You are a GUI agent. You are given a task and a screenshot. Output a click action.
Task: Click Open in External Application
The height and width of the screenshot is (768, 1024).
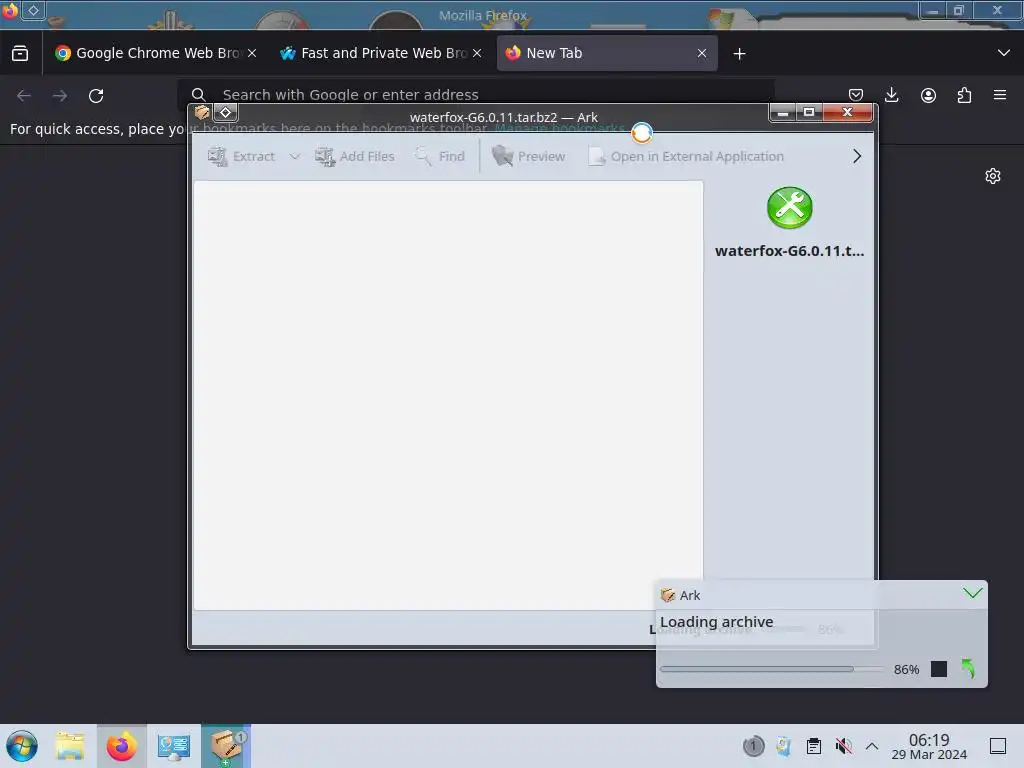click(x=686, y=157)
